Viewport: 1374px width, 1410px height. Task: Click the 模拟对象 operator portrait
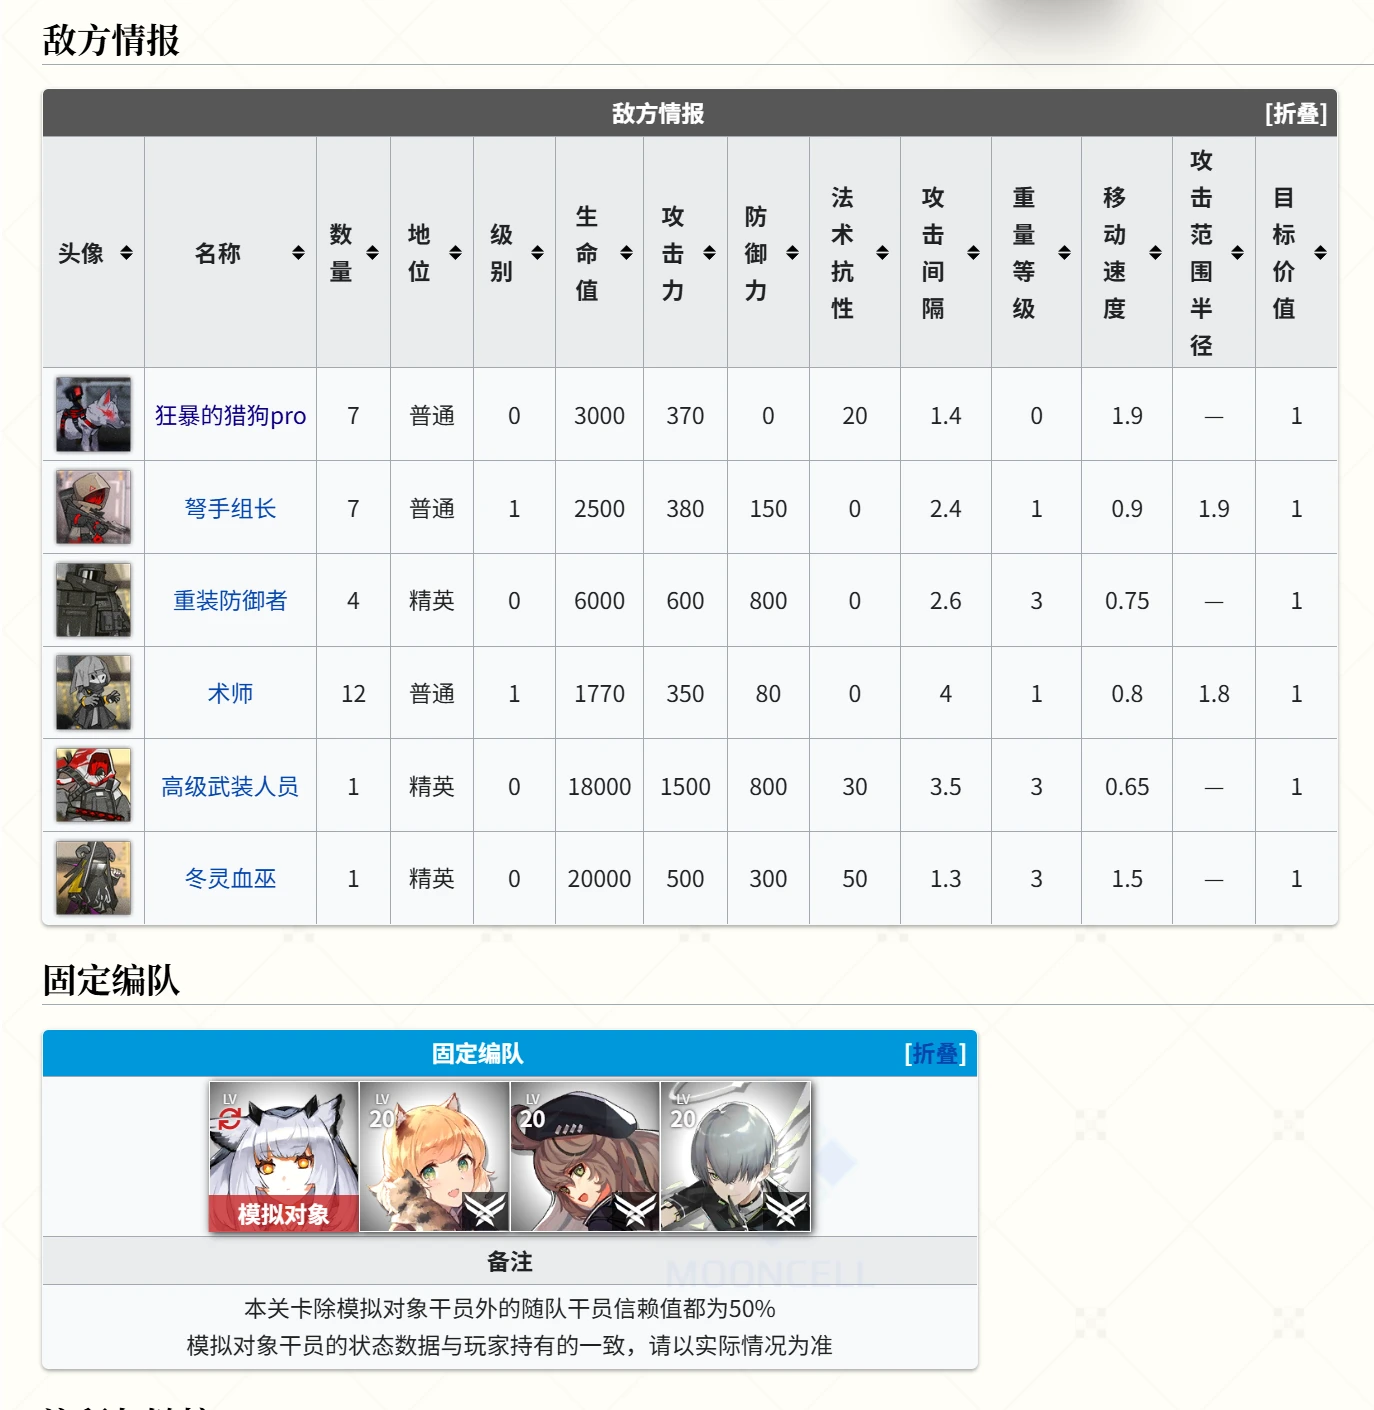[284, 1156]
